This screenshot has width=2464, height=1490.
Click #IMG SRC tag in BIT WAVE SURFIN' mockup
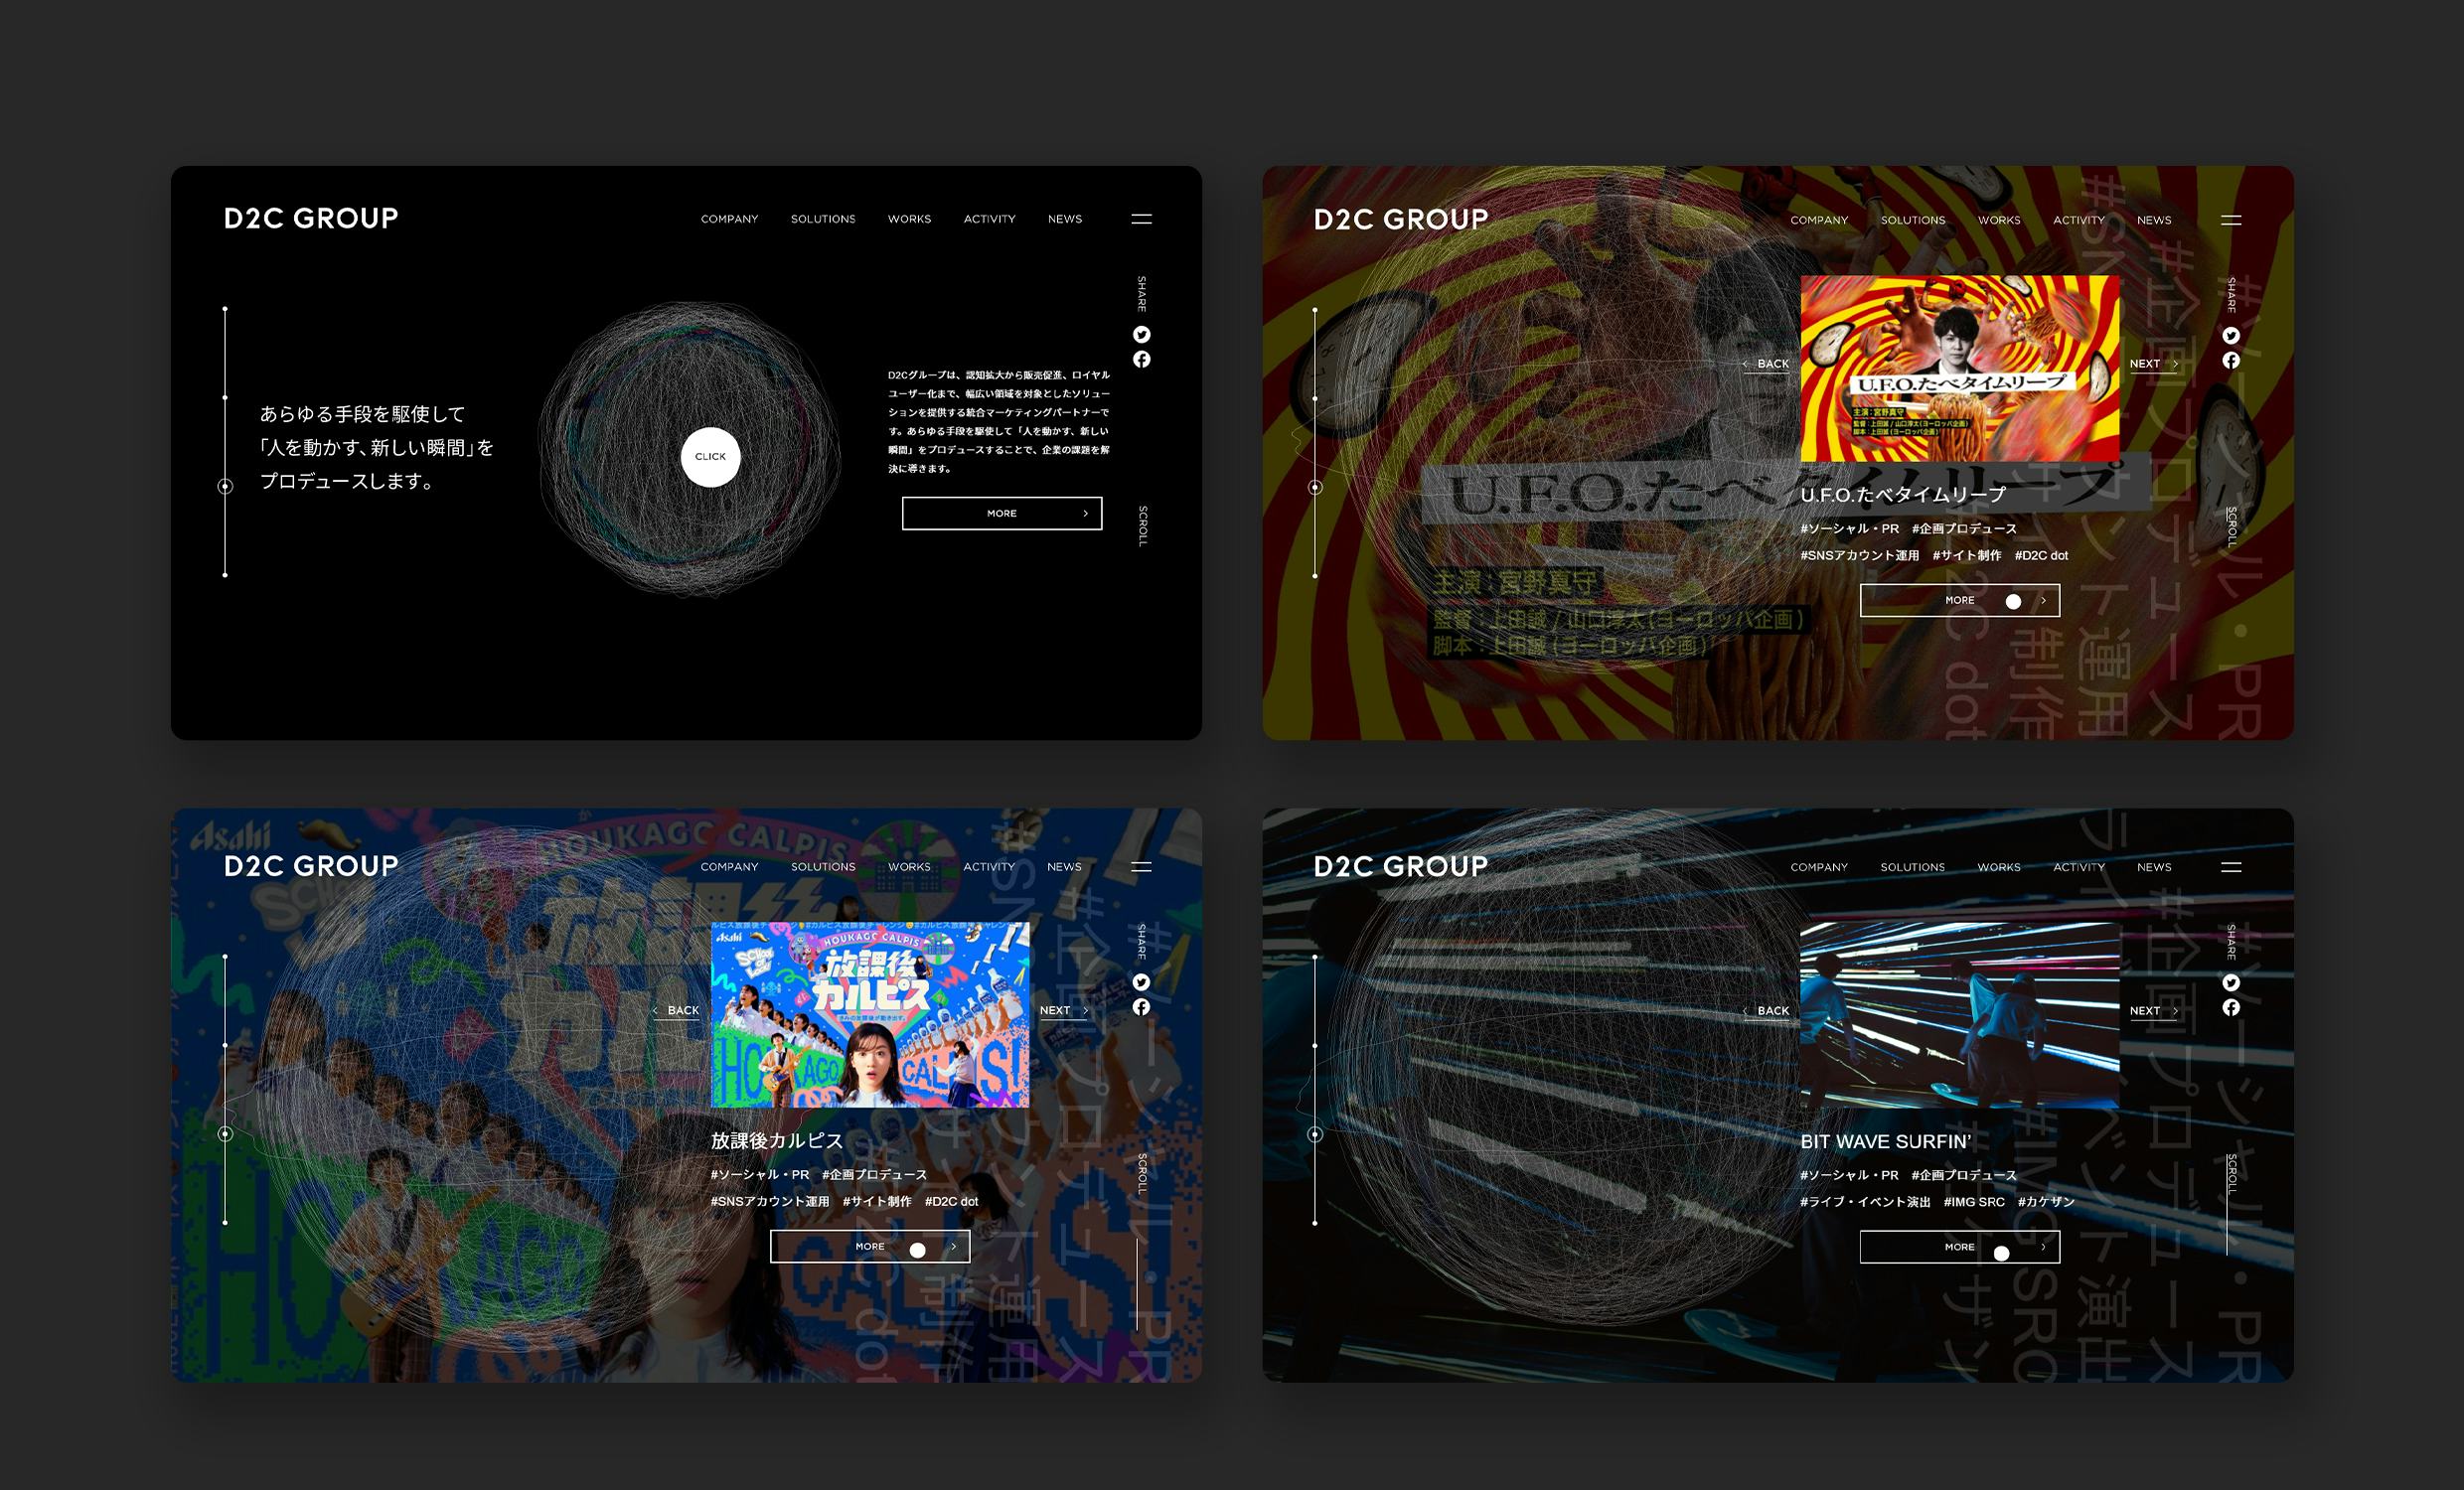[x=1974, y=1202]
